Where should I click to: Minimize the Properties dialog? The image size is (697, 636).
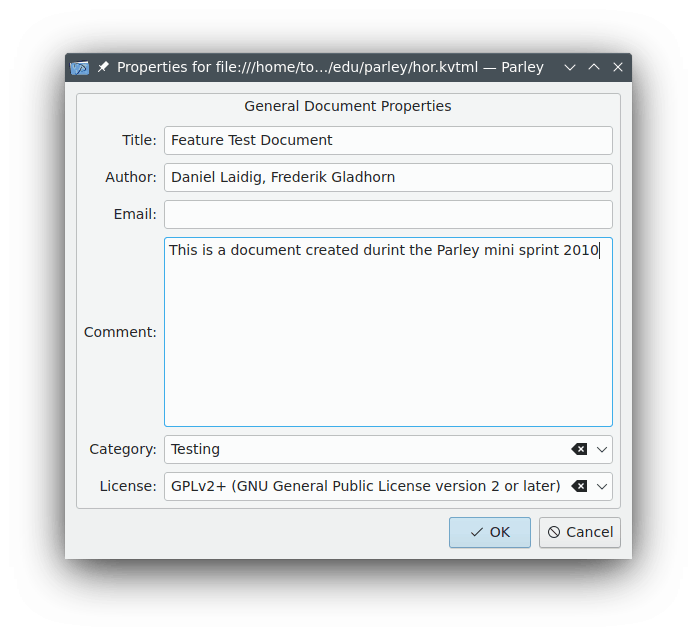pos(570,68)
